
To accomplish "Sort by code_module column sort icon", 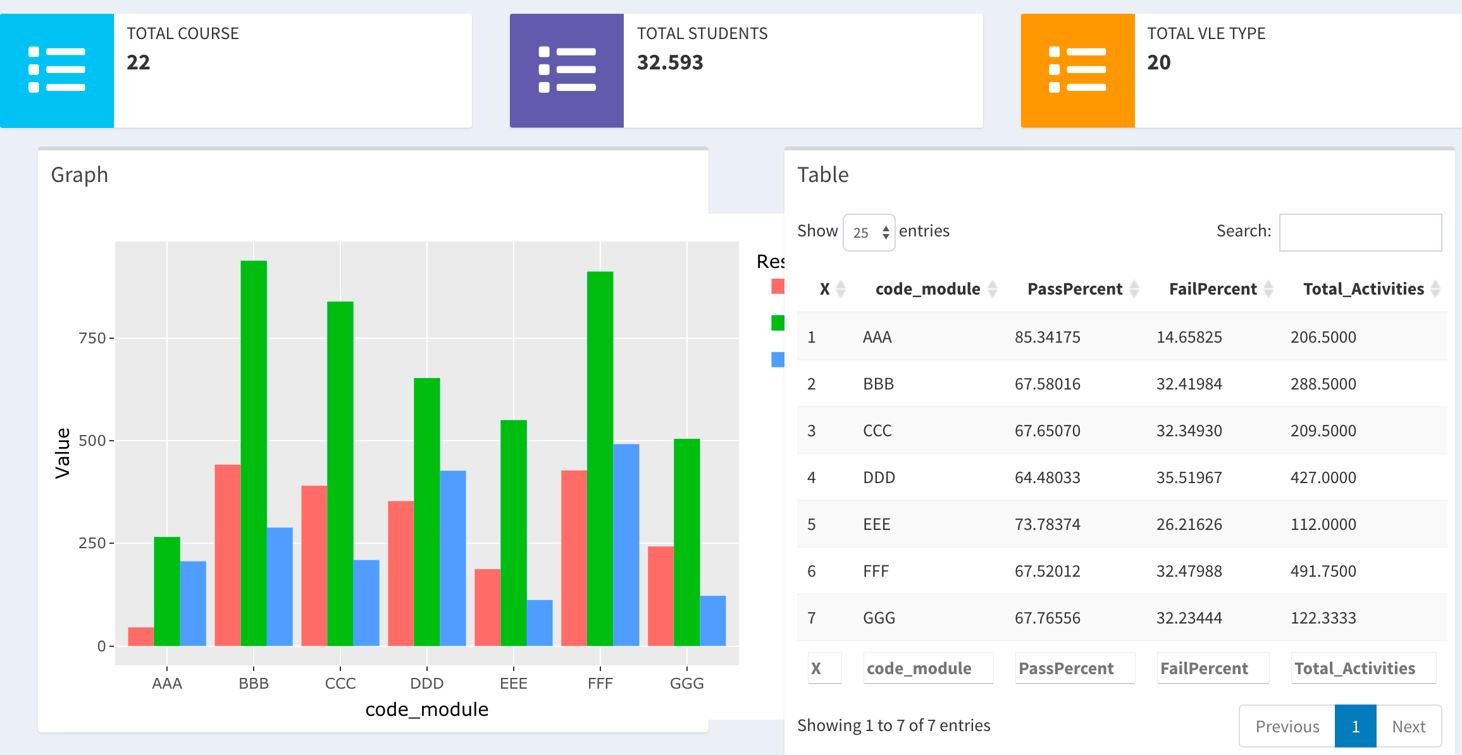I will click(x=992, y=289).
